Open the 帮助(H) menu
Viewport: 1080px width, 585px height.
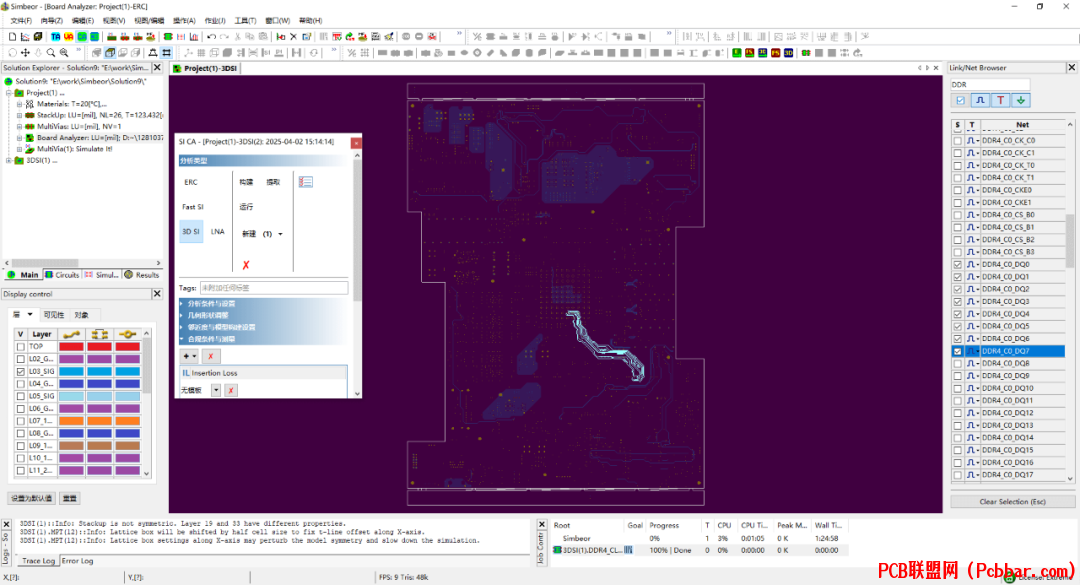coord(311,21)
